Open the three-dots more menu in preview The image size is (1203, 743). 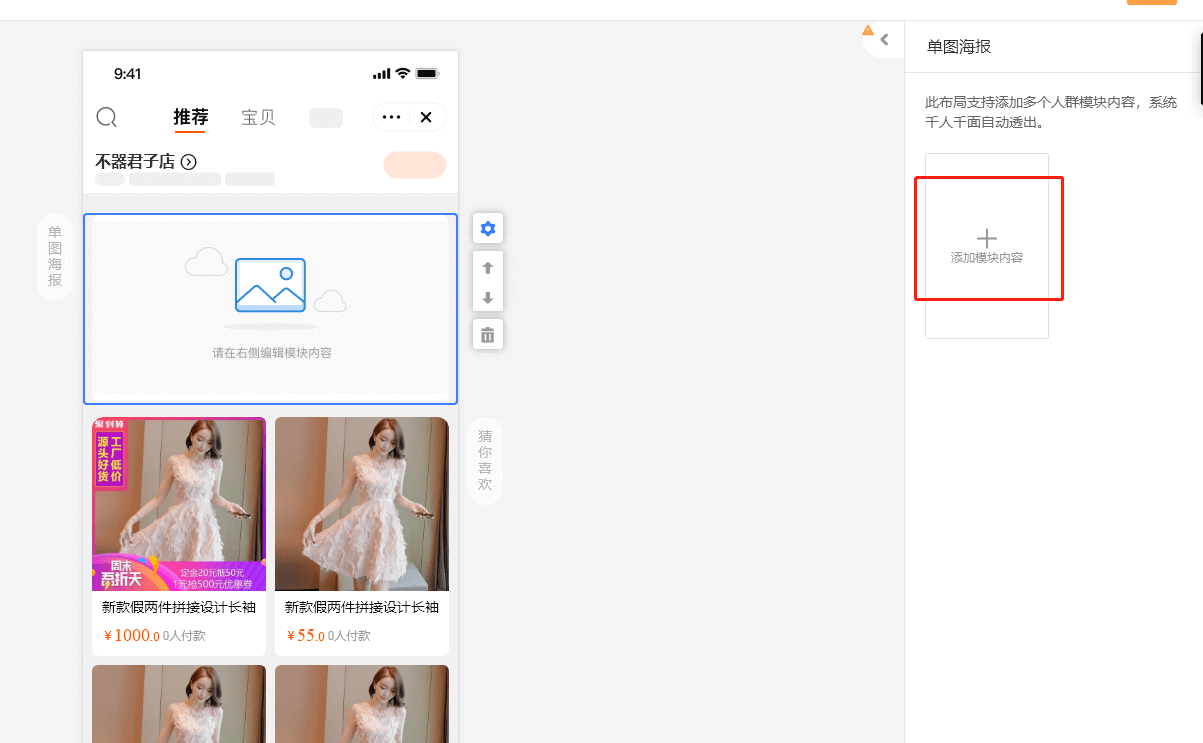click(392, 117)
